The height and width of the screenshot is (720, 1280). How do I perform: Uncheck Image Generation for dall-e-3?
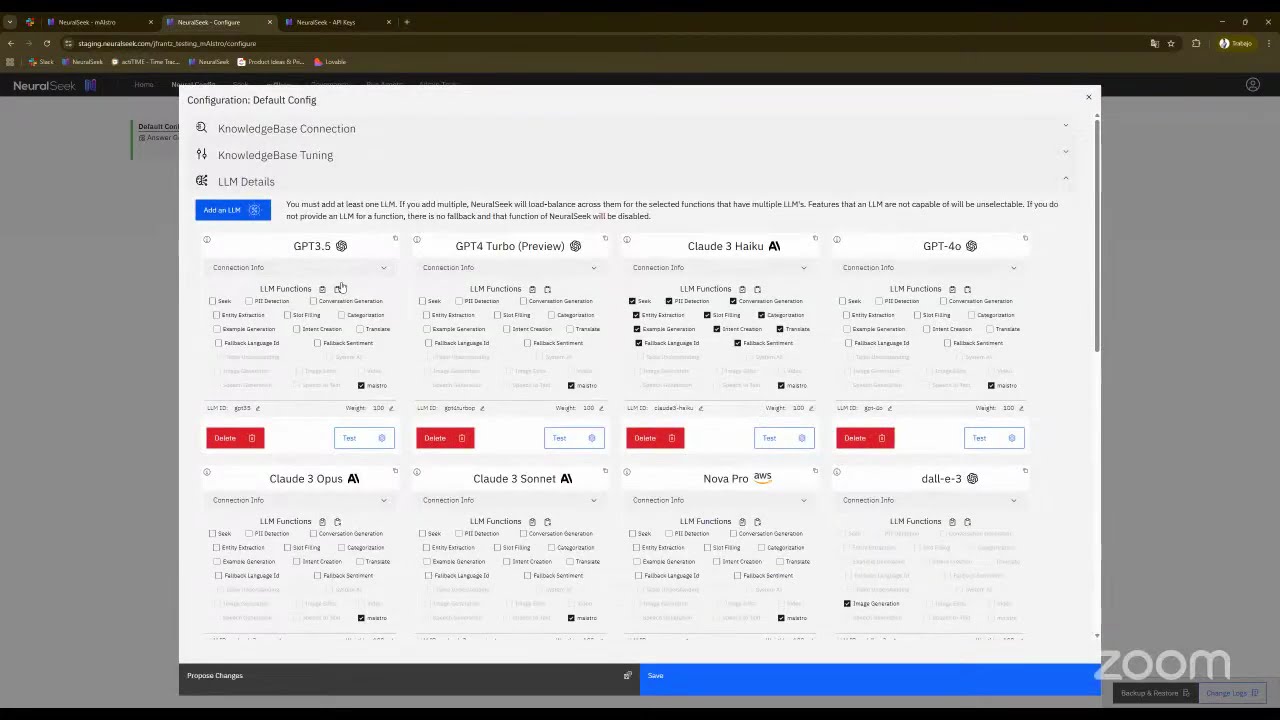coord(847,604)
